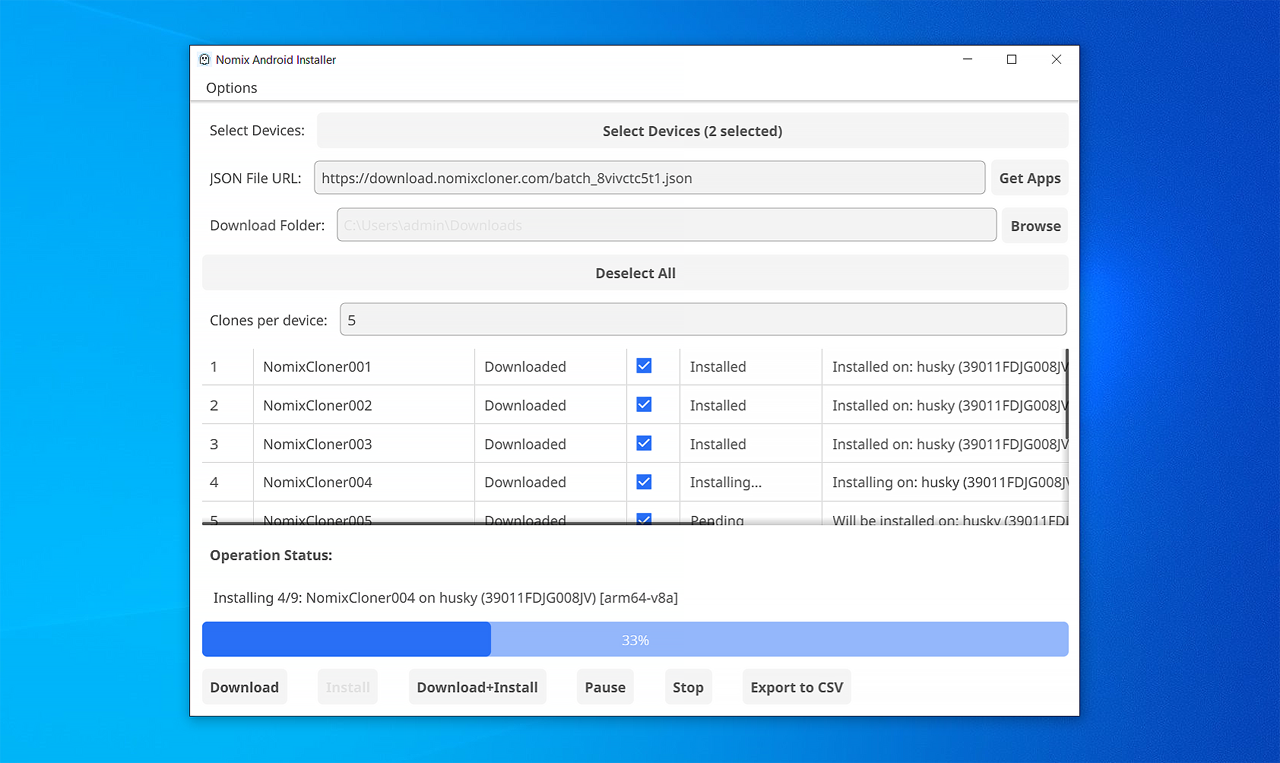Click the Download button
This screenshot has width=1280, height=763.
click(x=244, y=687)
